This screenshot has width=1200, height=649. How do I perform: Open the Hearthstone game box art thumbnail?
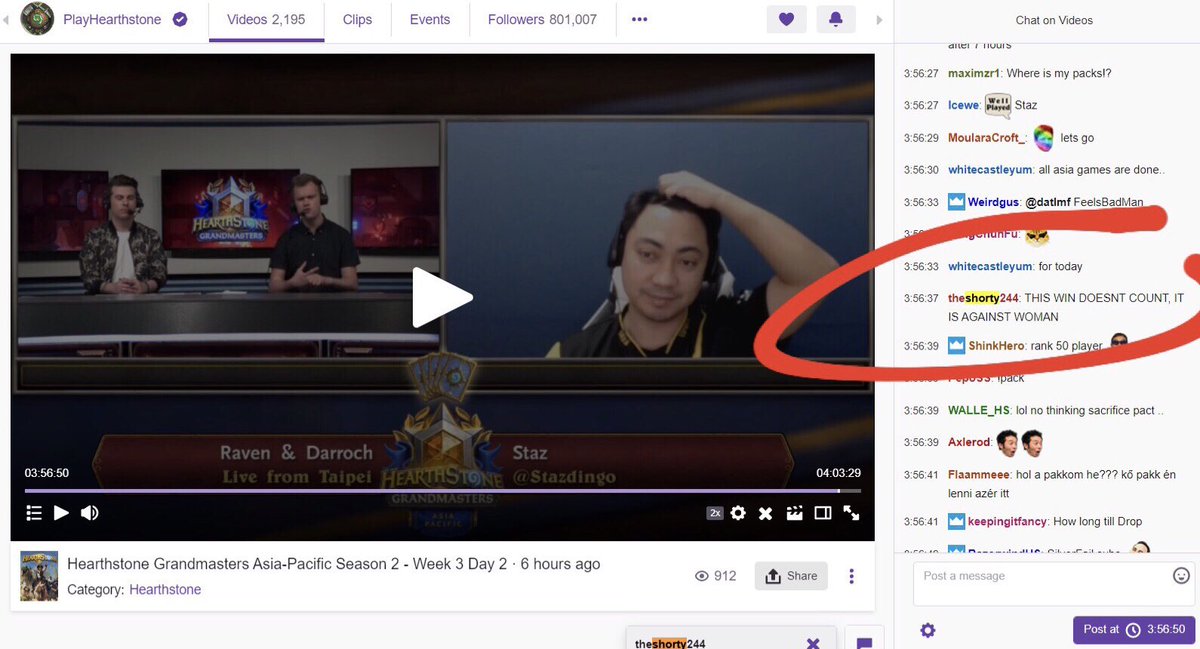38,576
